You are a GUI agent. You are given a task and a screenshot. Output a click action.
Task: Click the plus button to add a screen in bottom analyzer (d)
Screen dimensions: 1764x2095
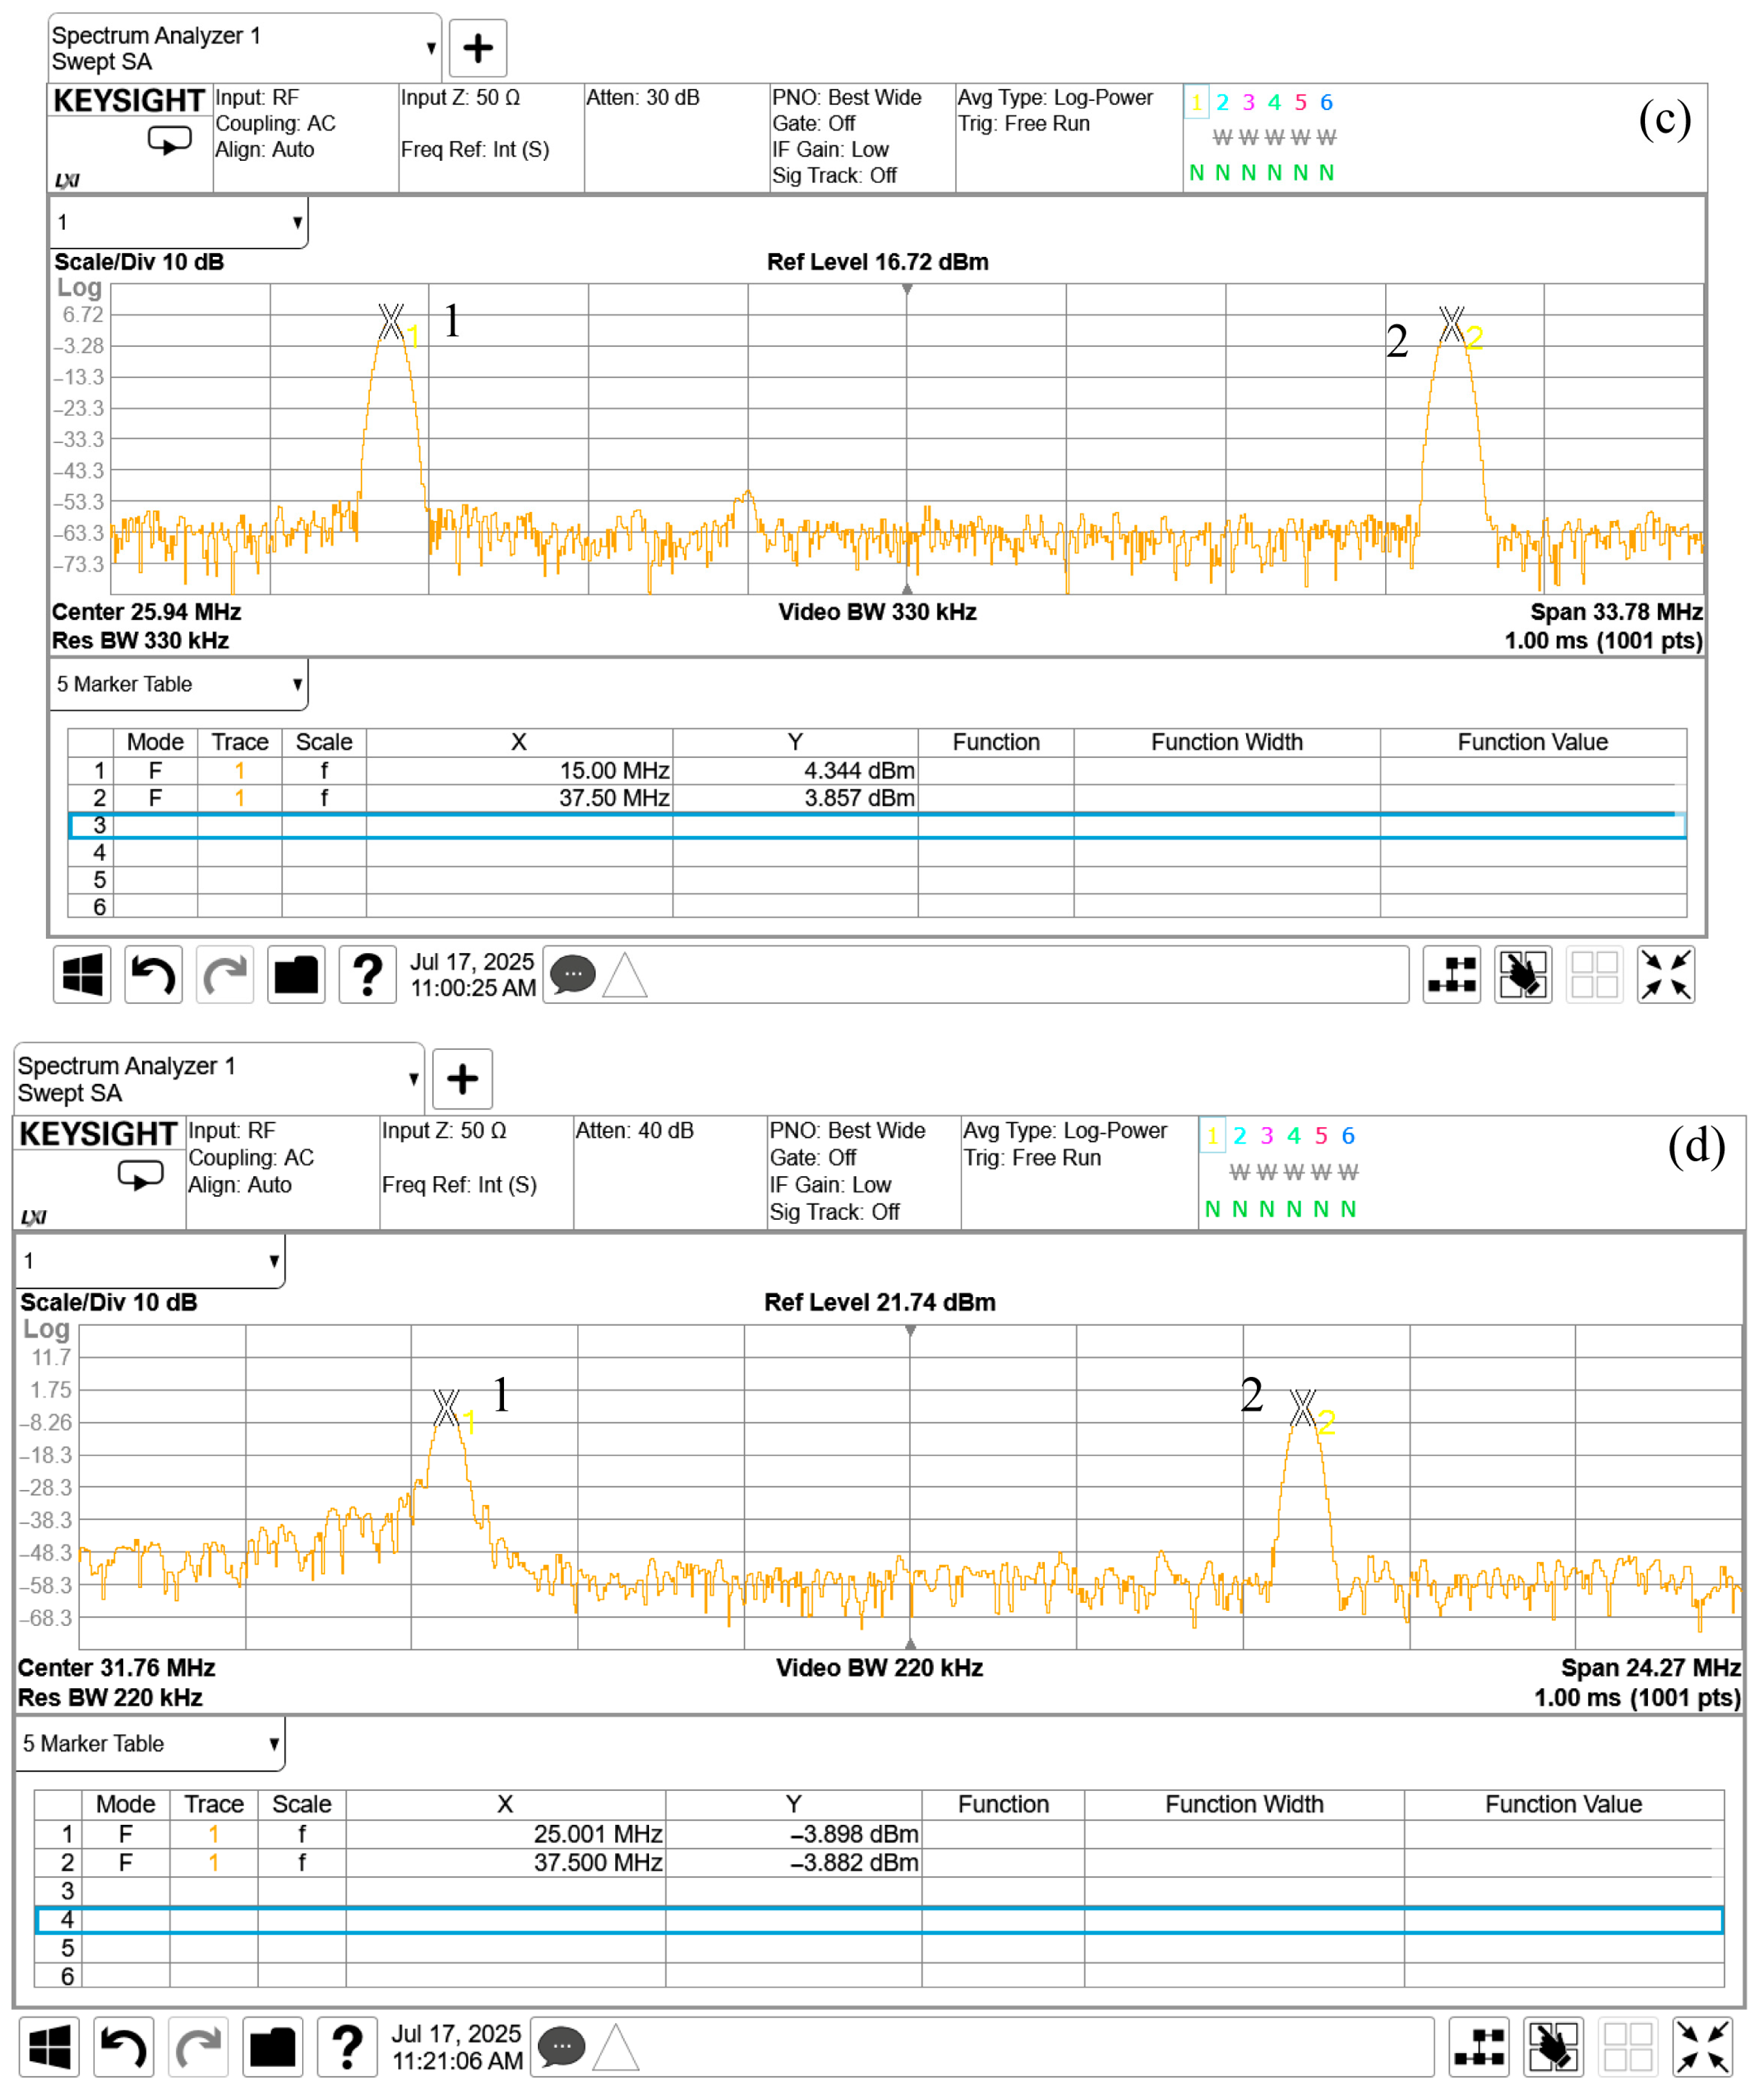click(x=462, y=1079)
